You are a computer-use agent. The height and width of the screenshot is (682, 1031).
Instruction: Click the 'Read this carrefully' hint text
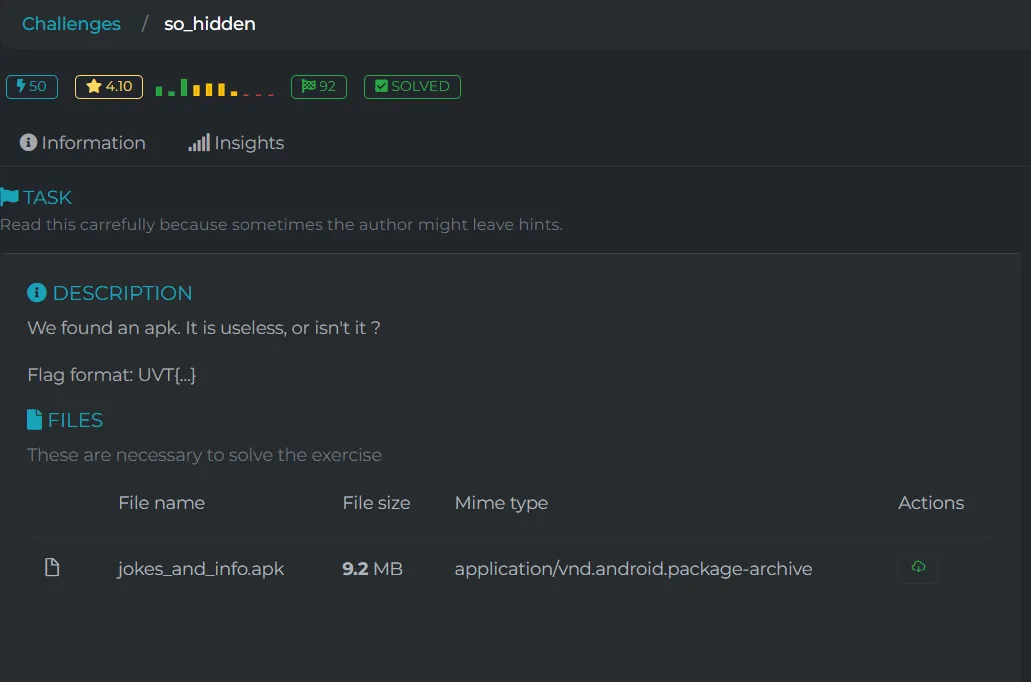pos(281,224)
